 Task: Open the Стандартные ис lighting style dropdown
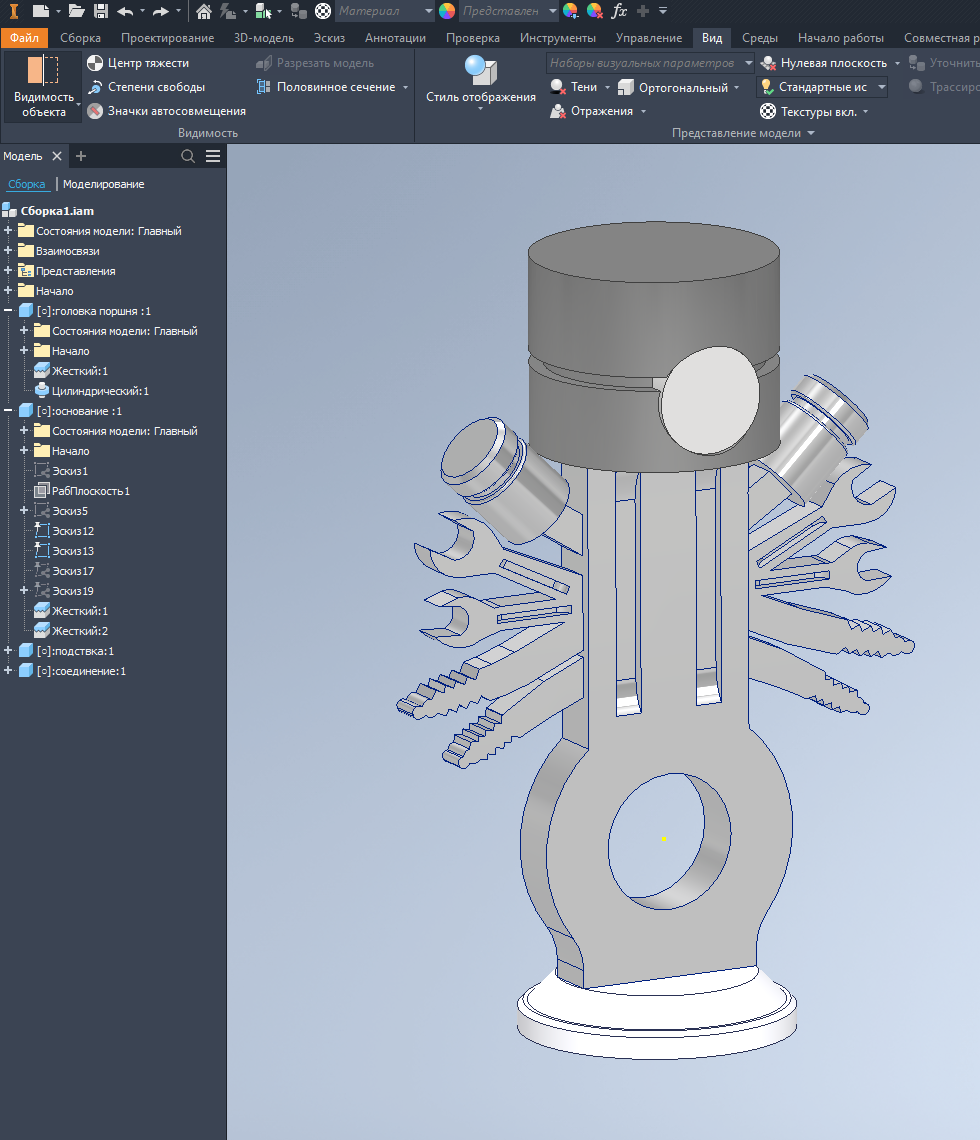pyautogui.click(x=822, y=87)
